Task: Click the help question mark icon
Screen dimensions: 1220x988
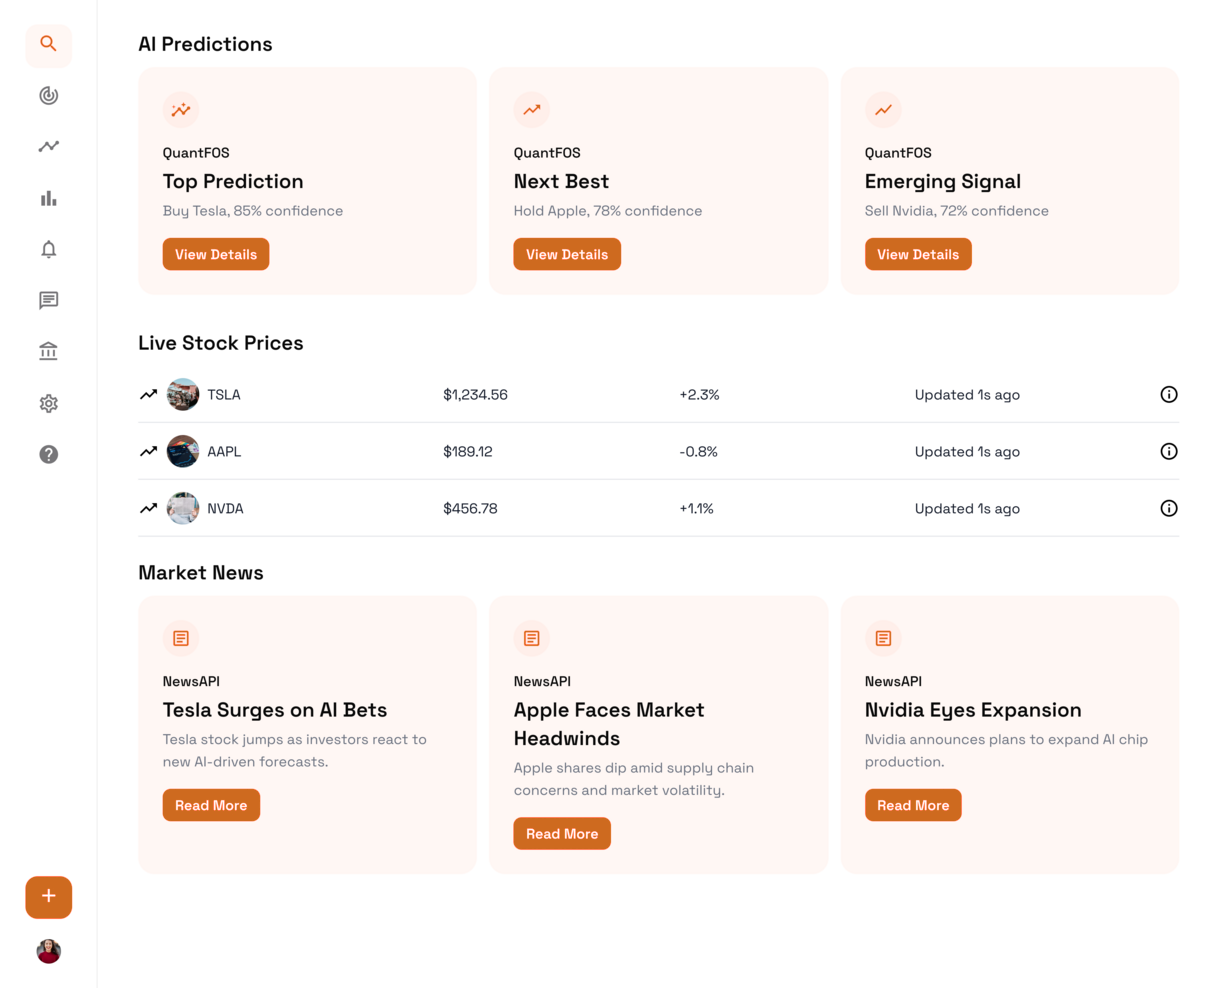Action: pos(48,454)
